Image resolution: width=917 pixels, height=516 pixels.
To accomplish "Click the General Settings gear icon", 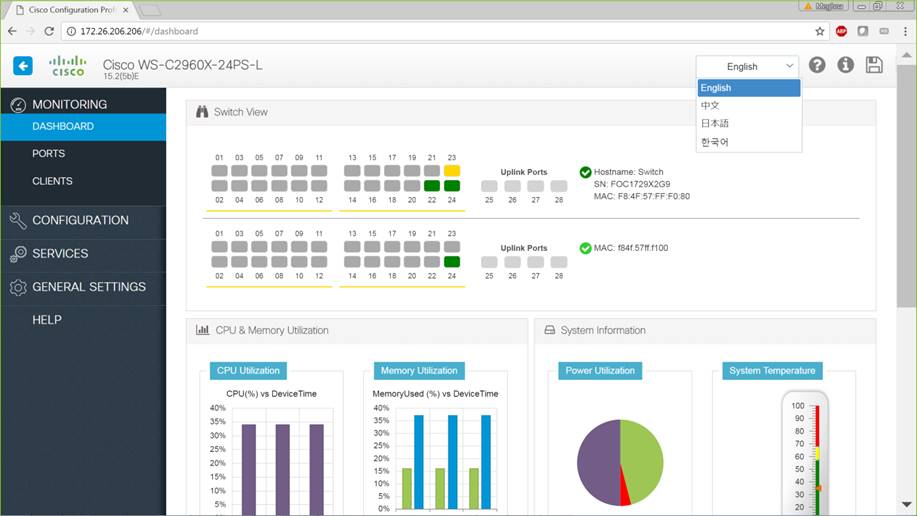I will point(18,287).
